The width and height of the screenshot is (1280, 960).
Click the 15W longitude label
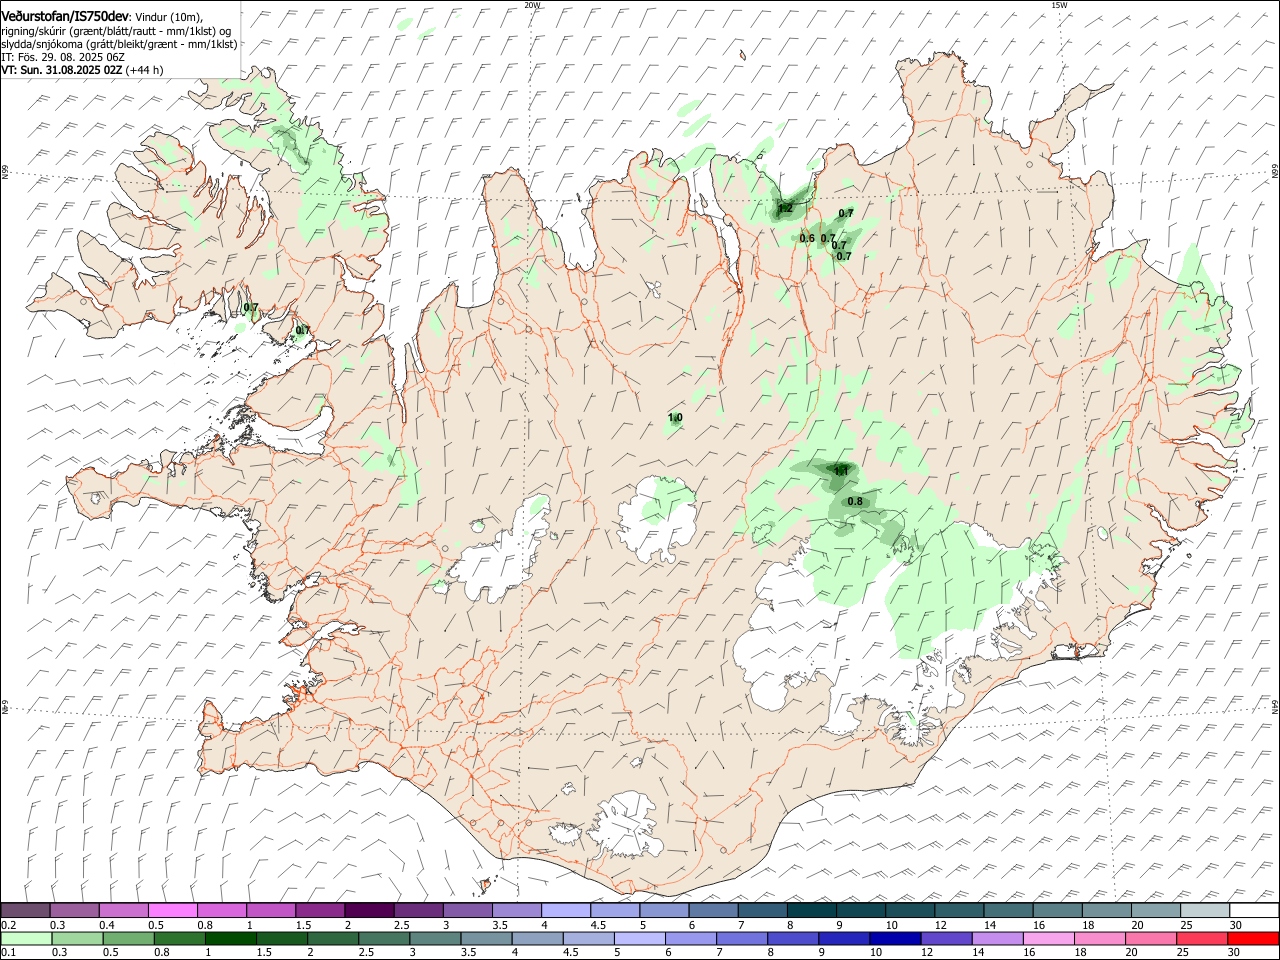click(x=1059, y=5)
